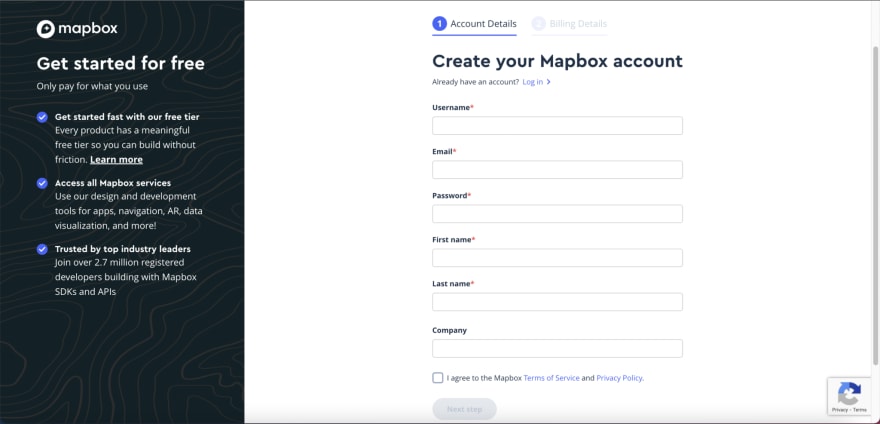Viewport: 880px width, 424px height.
Task: Open the Terms of Service link
Action: pos(551,378)
